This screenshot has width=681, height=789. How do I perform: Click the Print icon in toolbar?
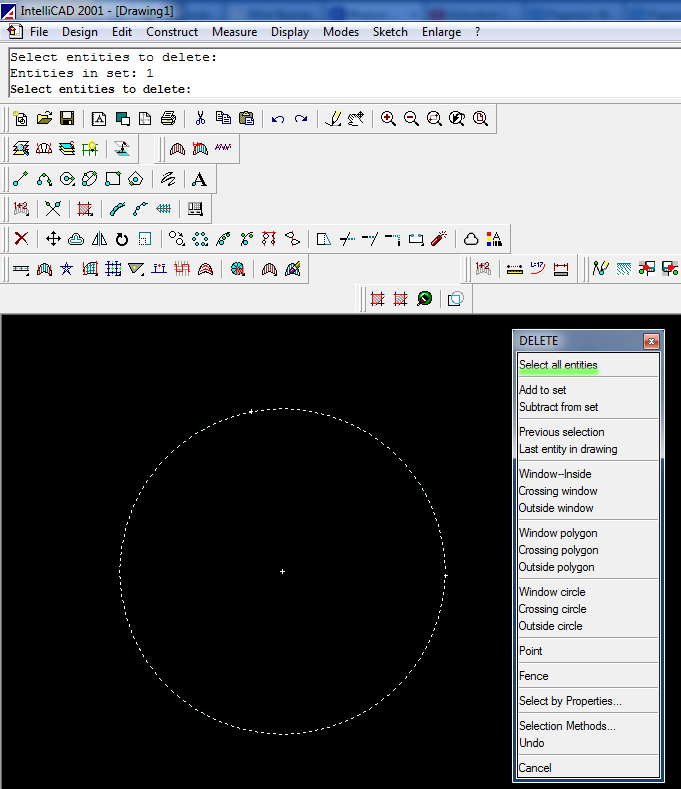click(168, 119)
